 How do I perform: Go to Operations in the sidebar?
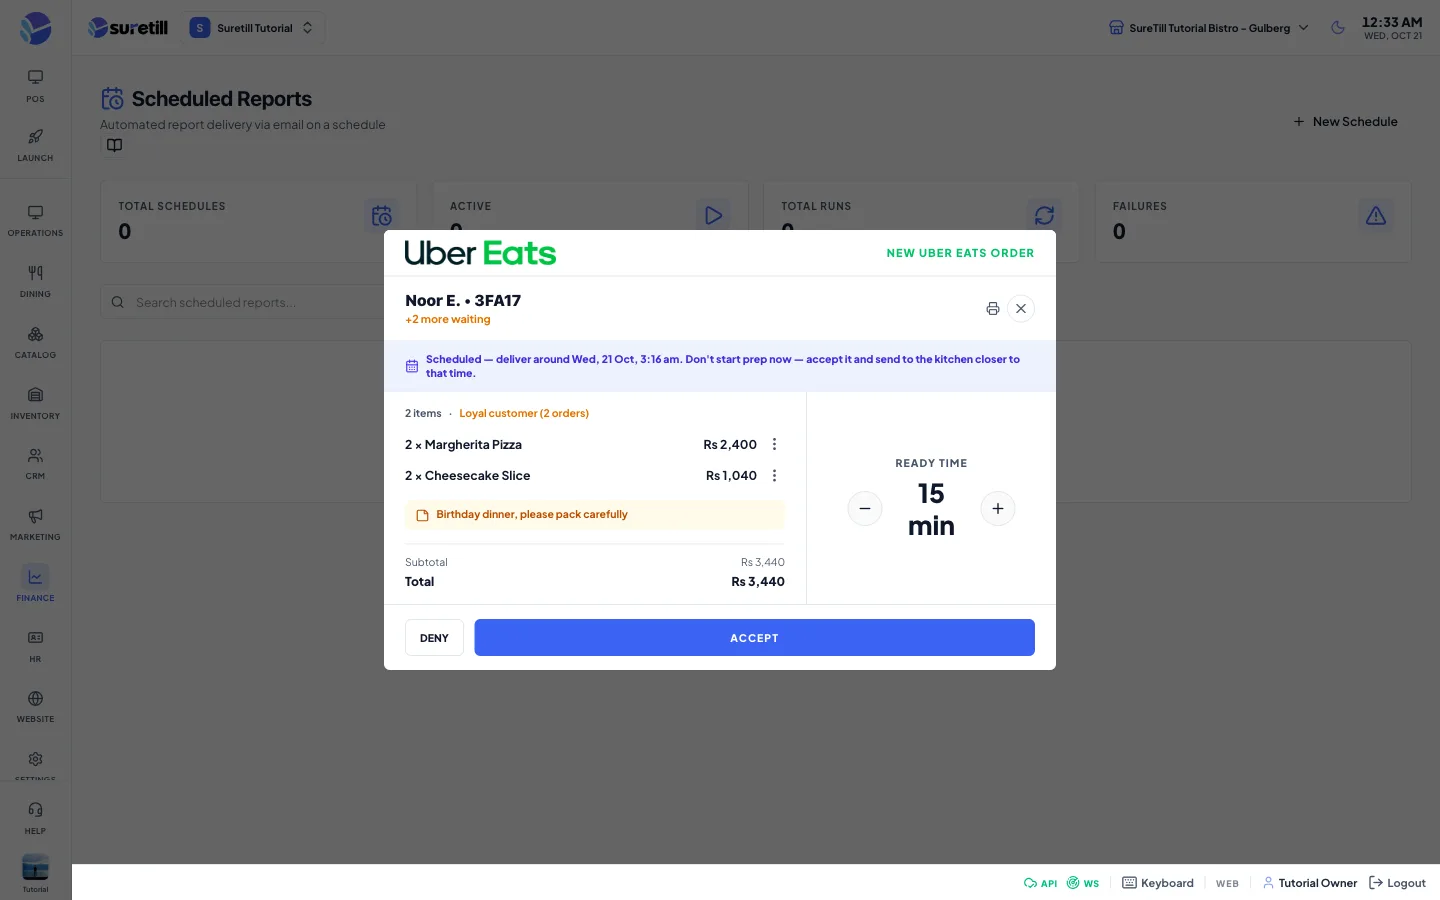[35, 221]
